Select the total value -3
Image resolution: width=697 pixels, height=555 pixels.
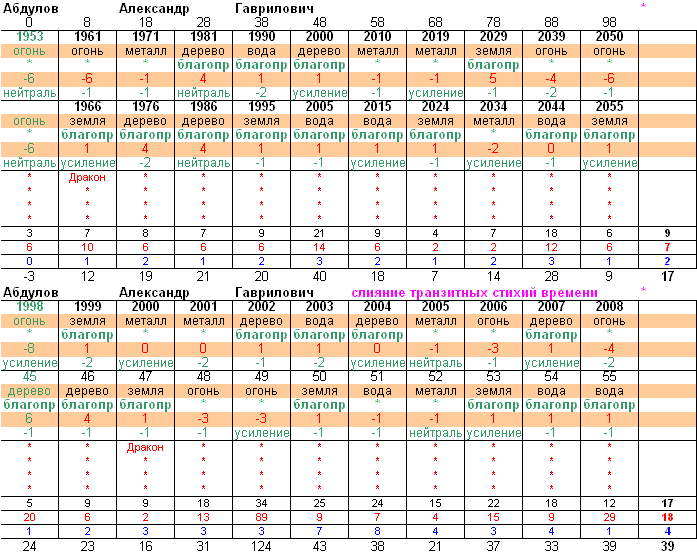(x=29, y=276)
